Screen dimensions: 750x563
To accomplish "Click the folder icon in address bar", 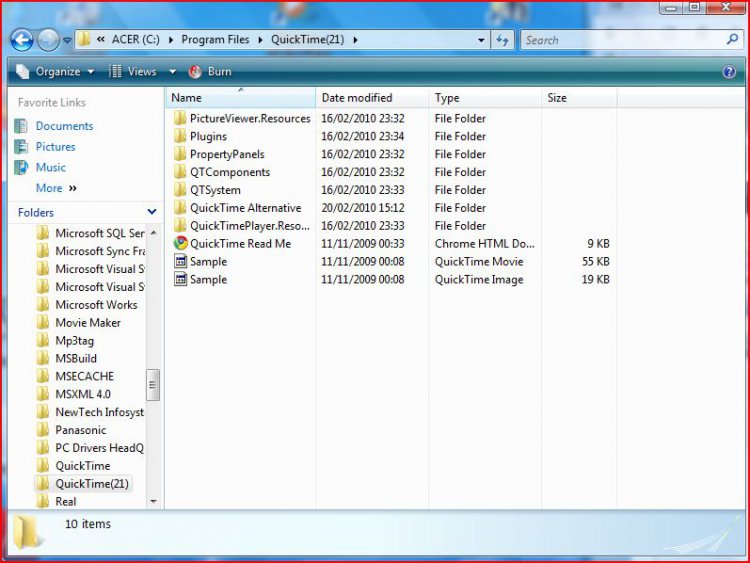I will click(84, 40).
